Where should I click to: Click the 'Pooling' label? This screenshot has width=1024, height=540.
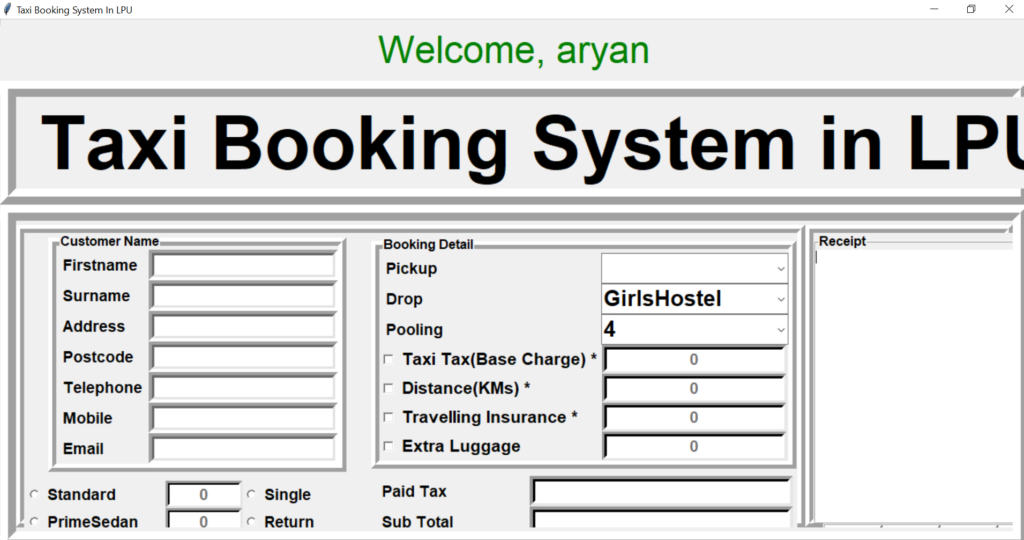click(x=414, y=330)
